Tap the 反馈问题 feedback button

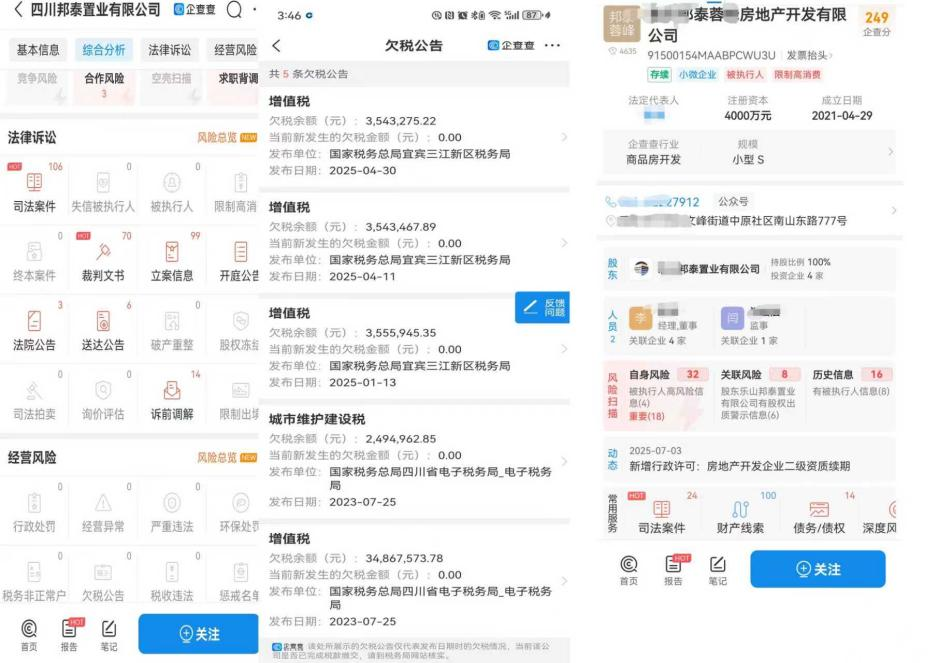pos(541,308)
